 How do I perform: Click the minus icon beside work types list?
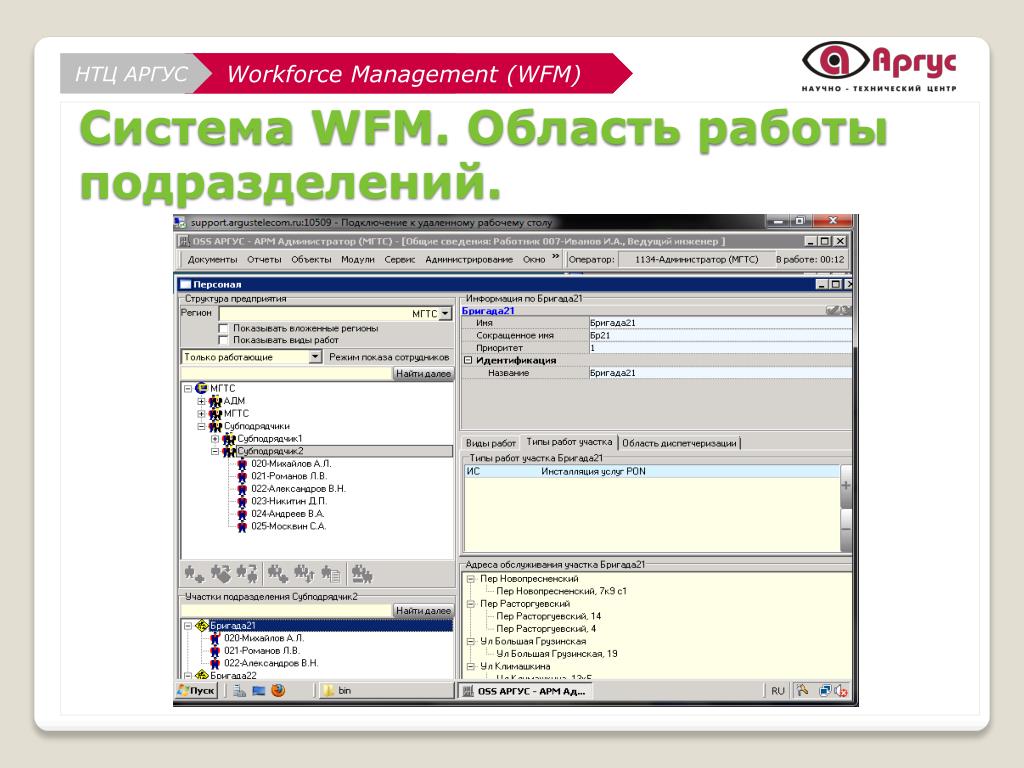pos(846,528)
